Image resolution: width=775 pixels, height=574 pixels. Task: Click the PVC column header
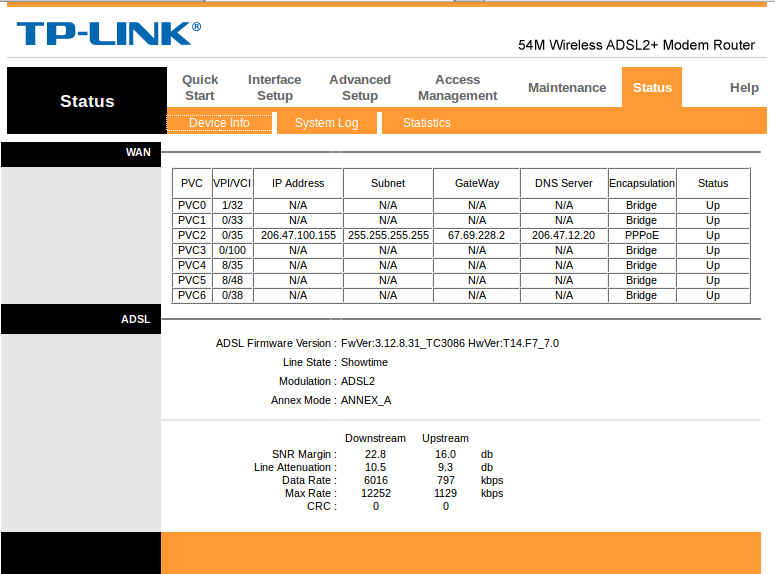(x=192, y=183)
